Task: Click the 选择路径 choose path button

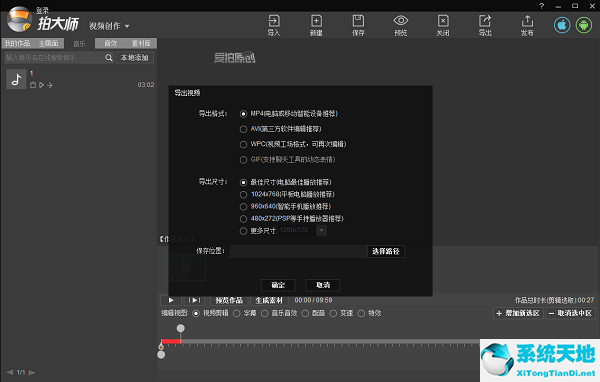Action: tap(386, 251)
